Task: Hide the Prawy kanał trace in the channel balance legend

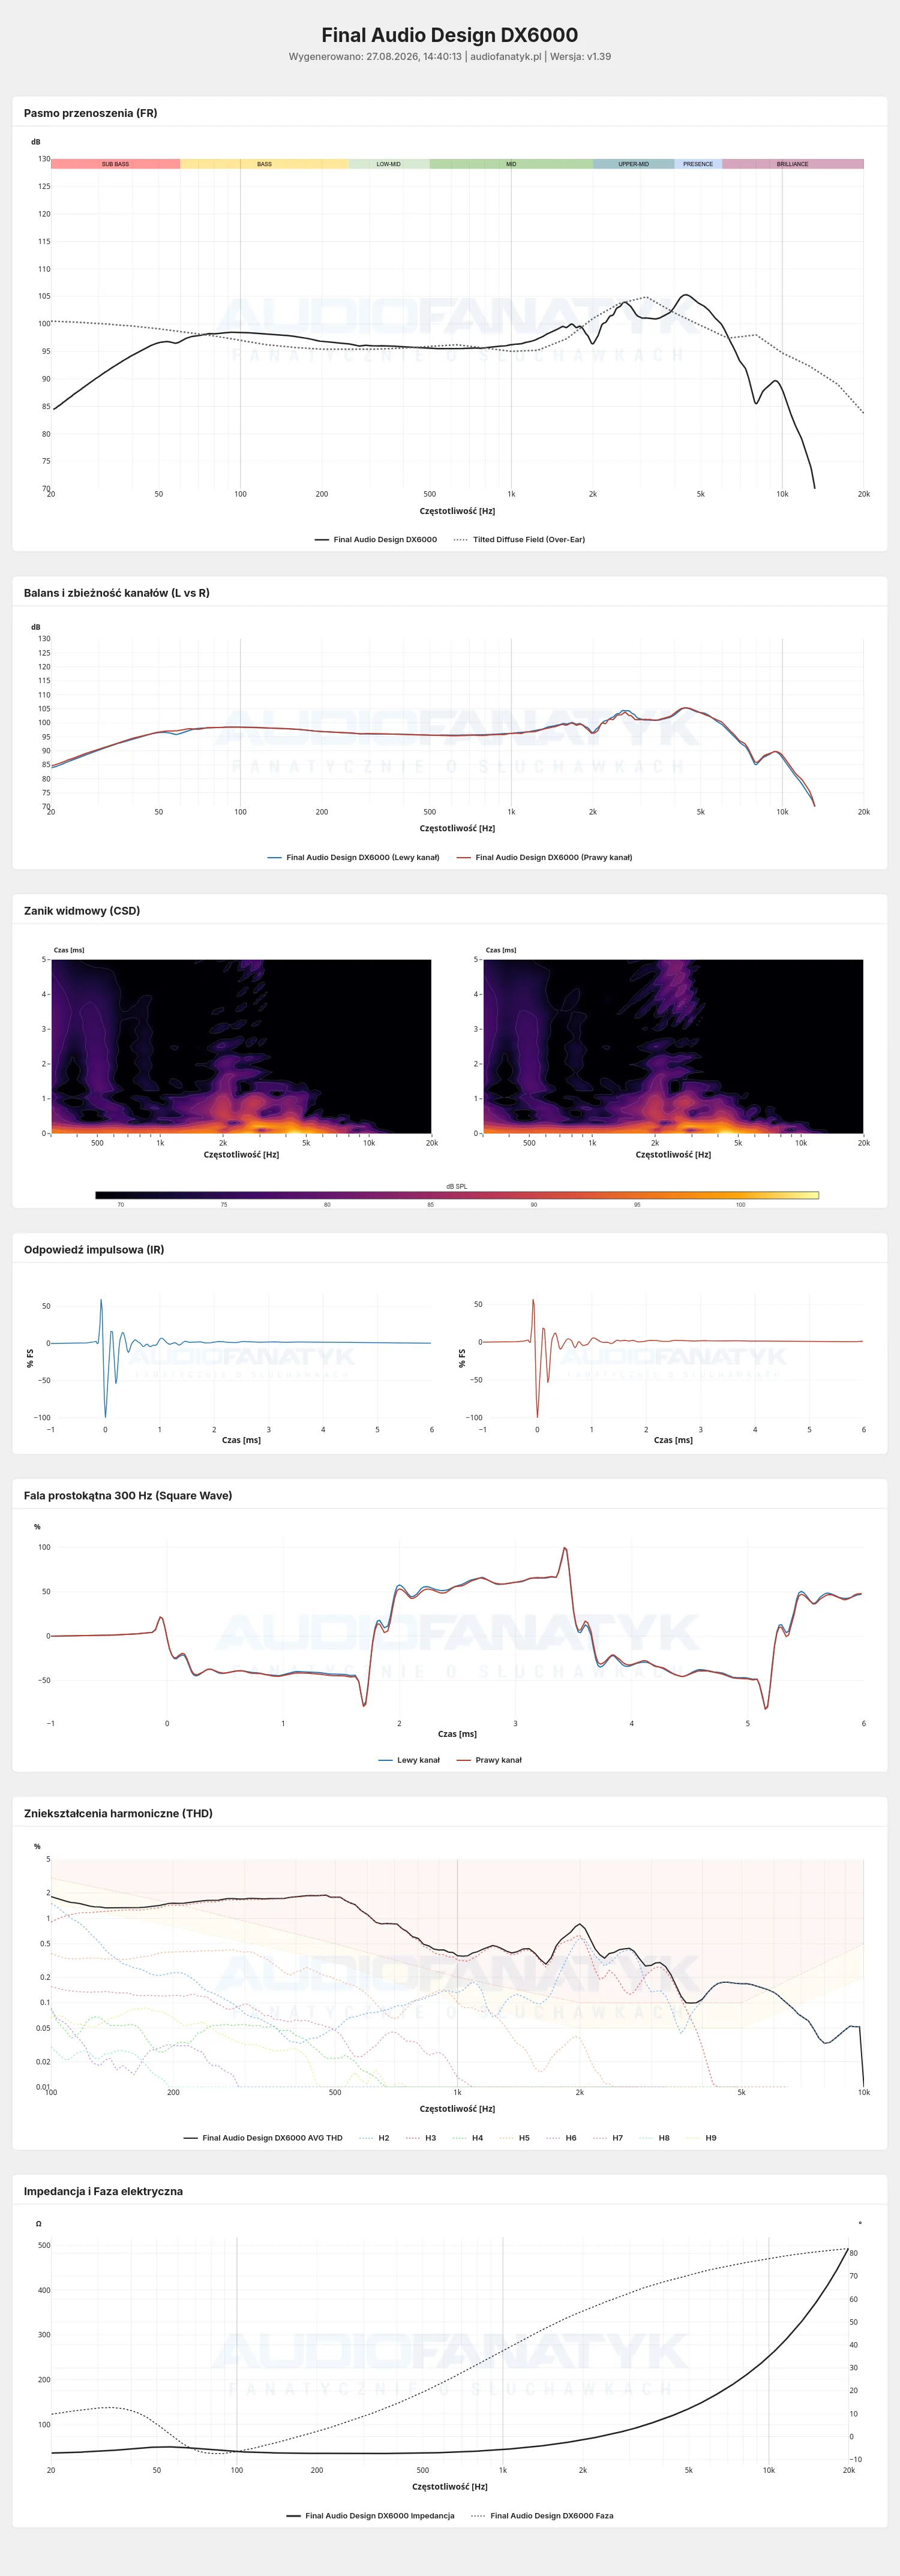Action: [544, 857]
